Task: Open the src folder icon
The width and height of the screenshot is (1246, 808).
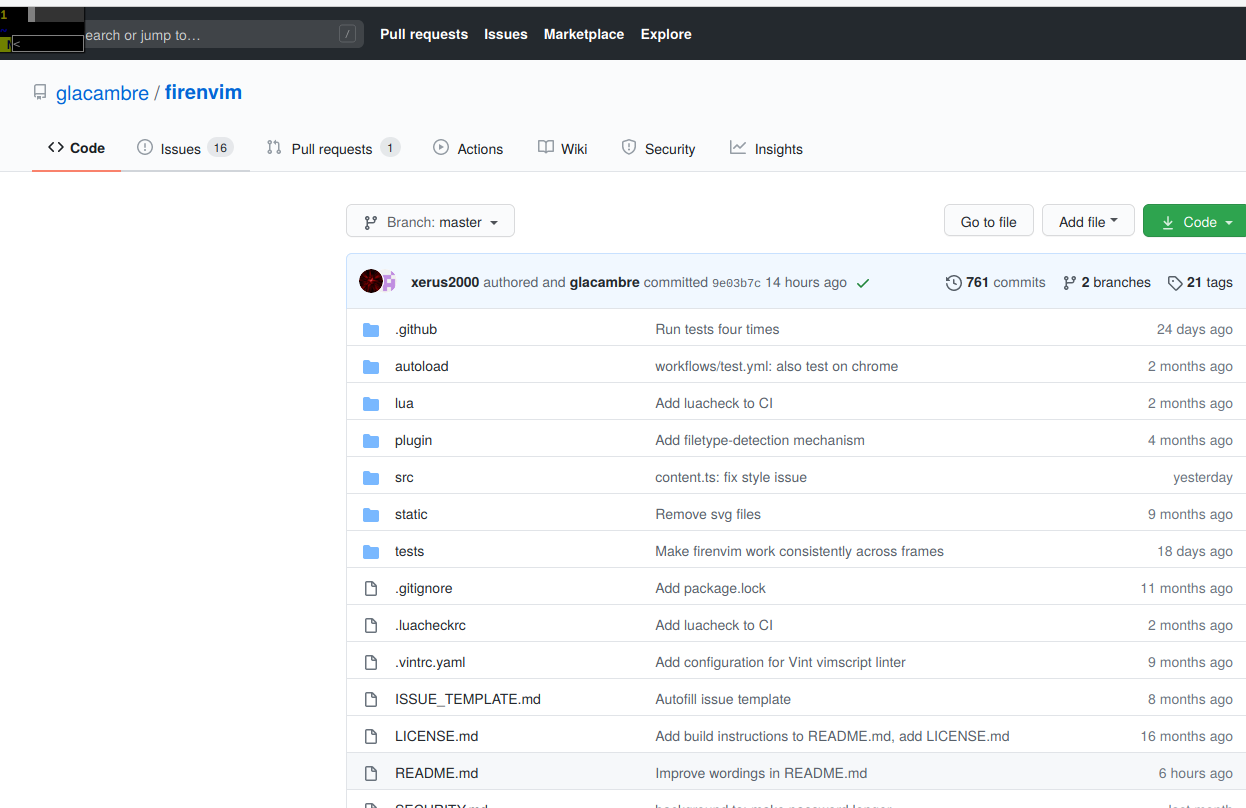Action: [371, 477]
